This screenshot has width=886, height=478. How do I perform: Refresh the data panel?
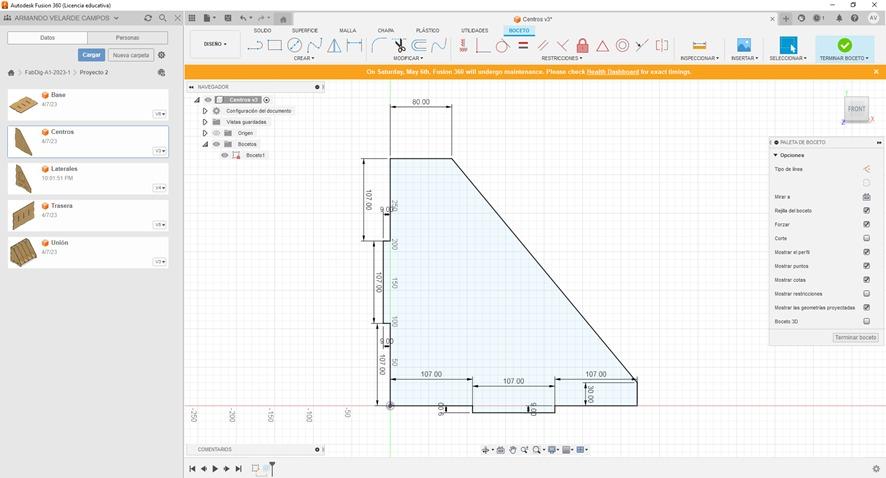(148, 18)
